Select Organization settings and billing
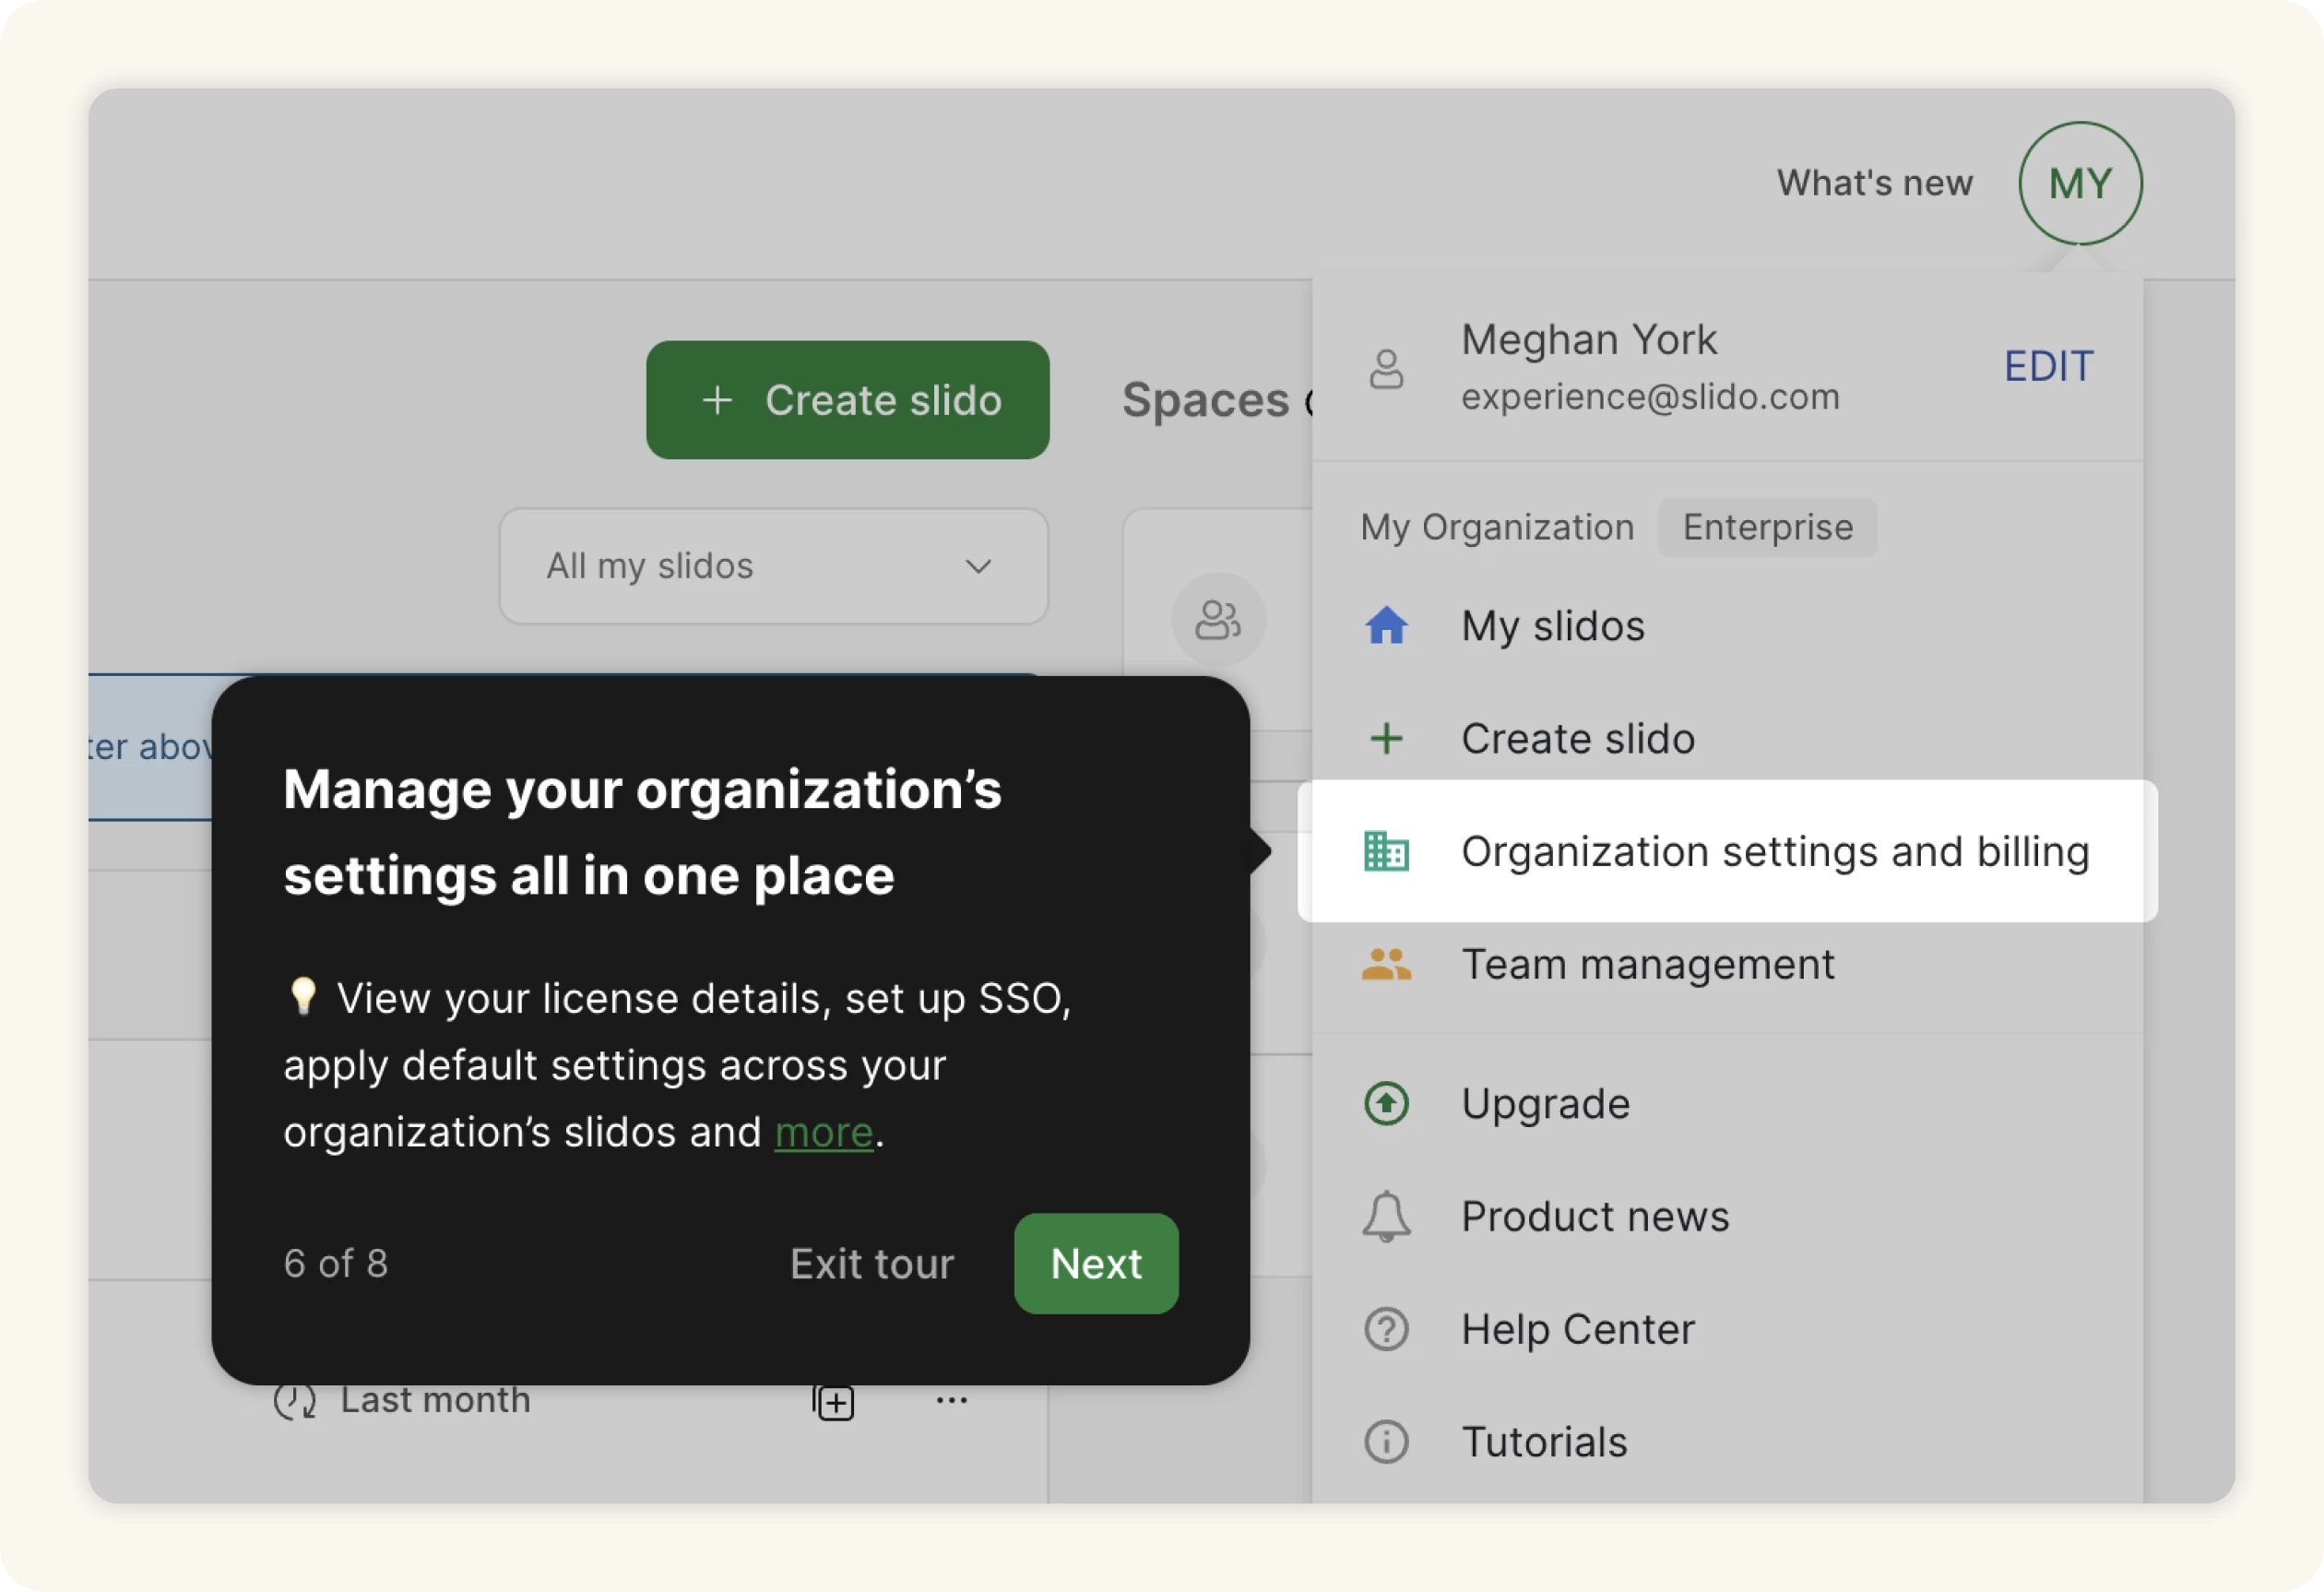This screenshot has height=1592, width=2324. coord(1774,852)
